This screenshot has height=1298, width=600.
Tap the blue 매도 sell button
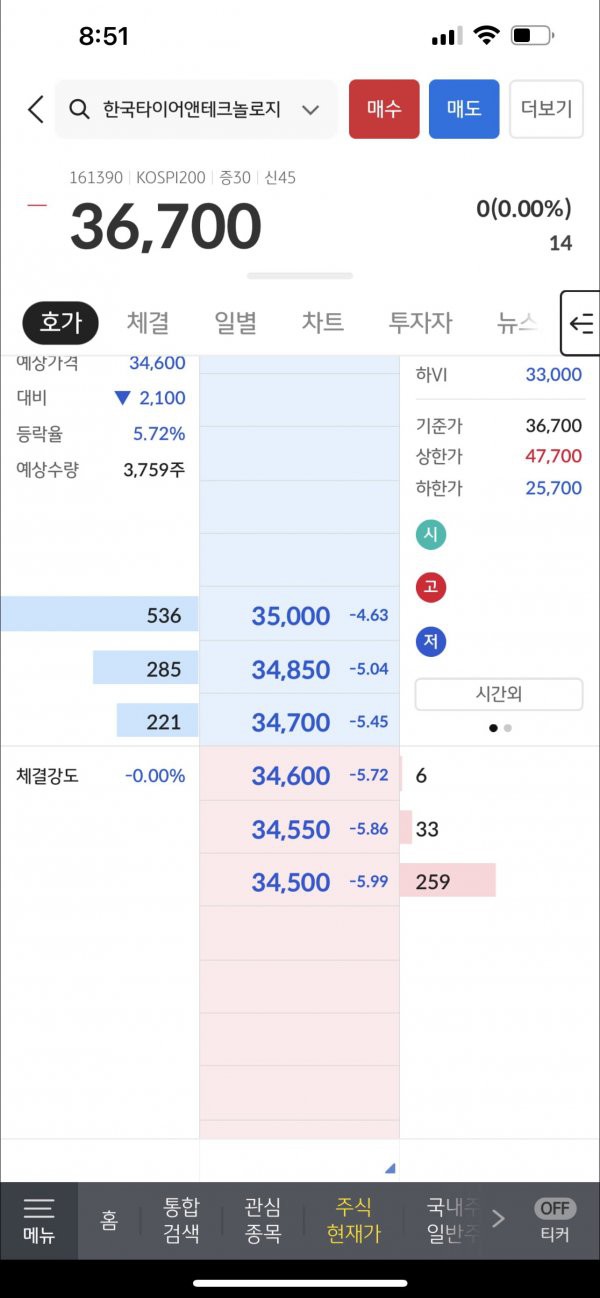coord(464,109)
